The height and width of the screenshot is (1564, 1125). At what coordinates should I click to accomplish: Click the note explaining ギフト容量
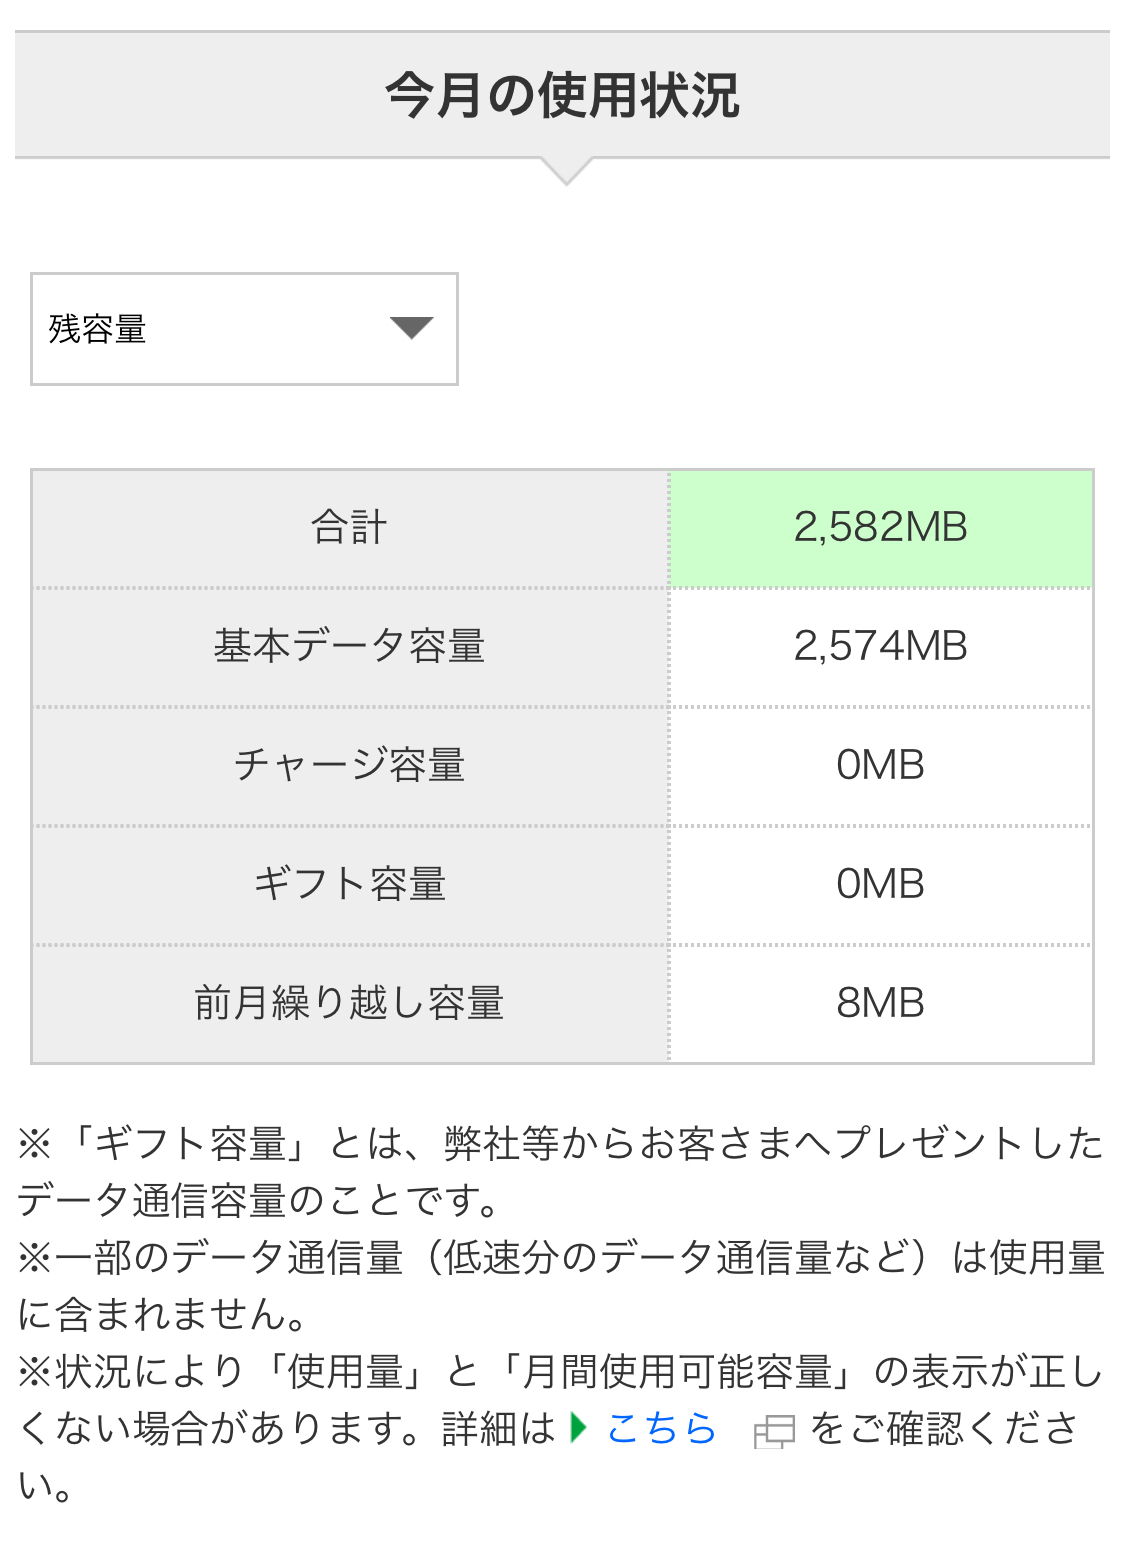(560, 1172)
